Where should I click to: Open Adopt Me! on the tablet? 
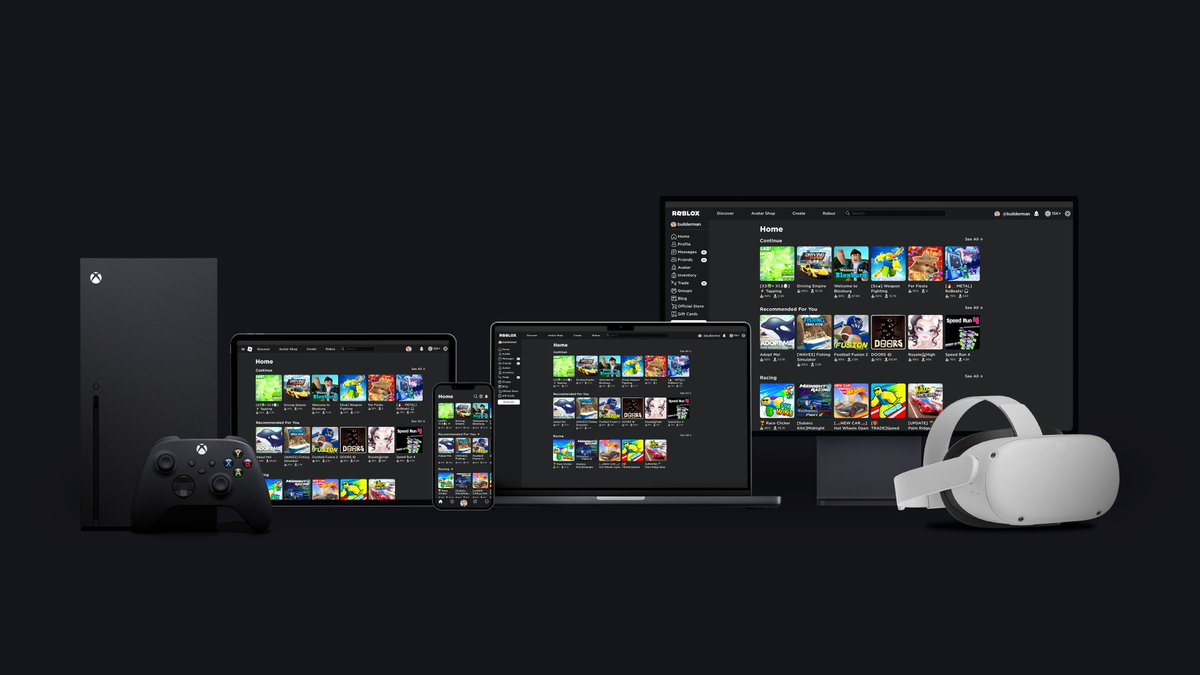tap(268, 440)
